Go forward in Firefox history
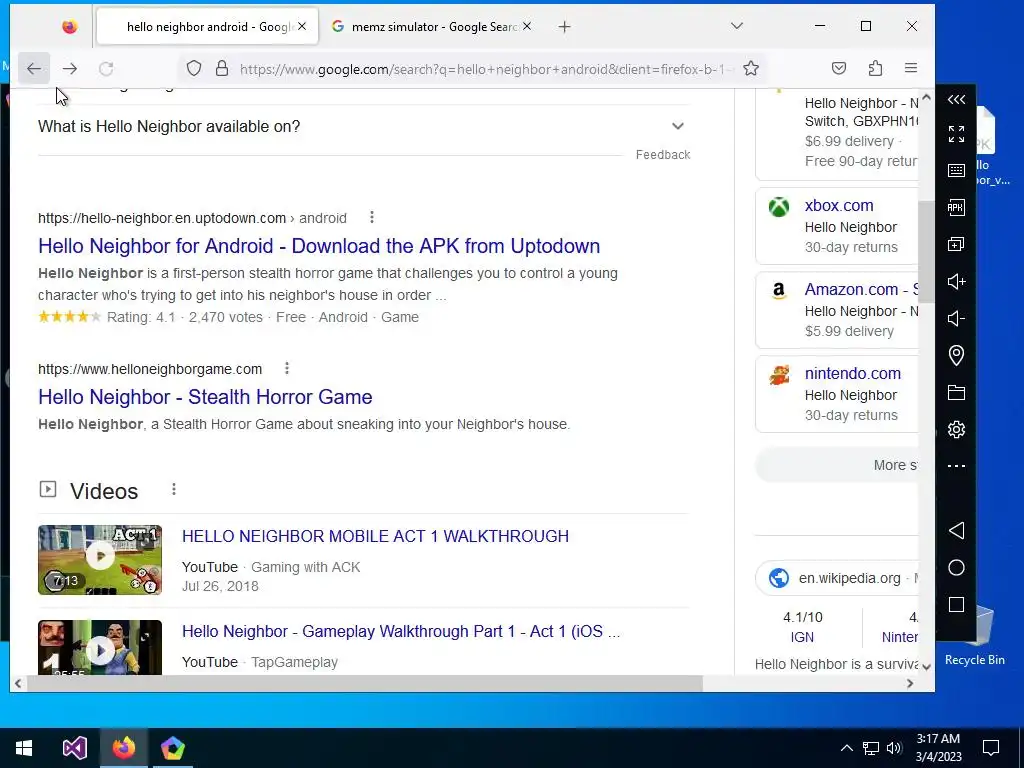The width and height of the screenshot is (1024, 768). 70,68
